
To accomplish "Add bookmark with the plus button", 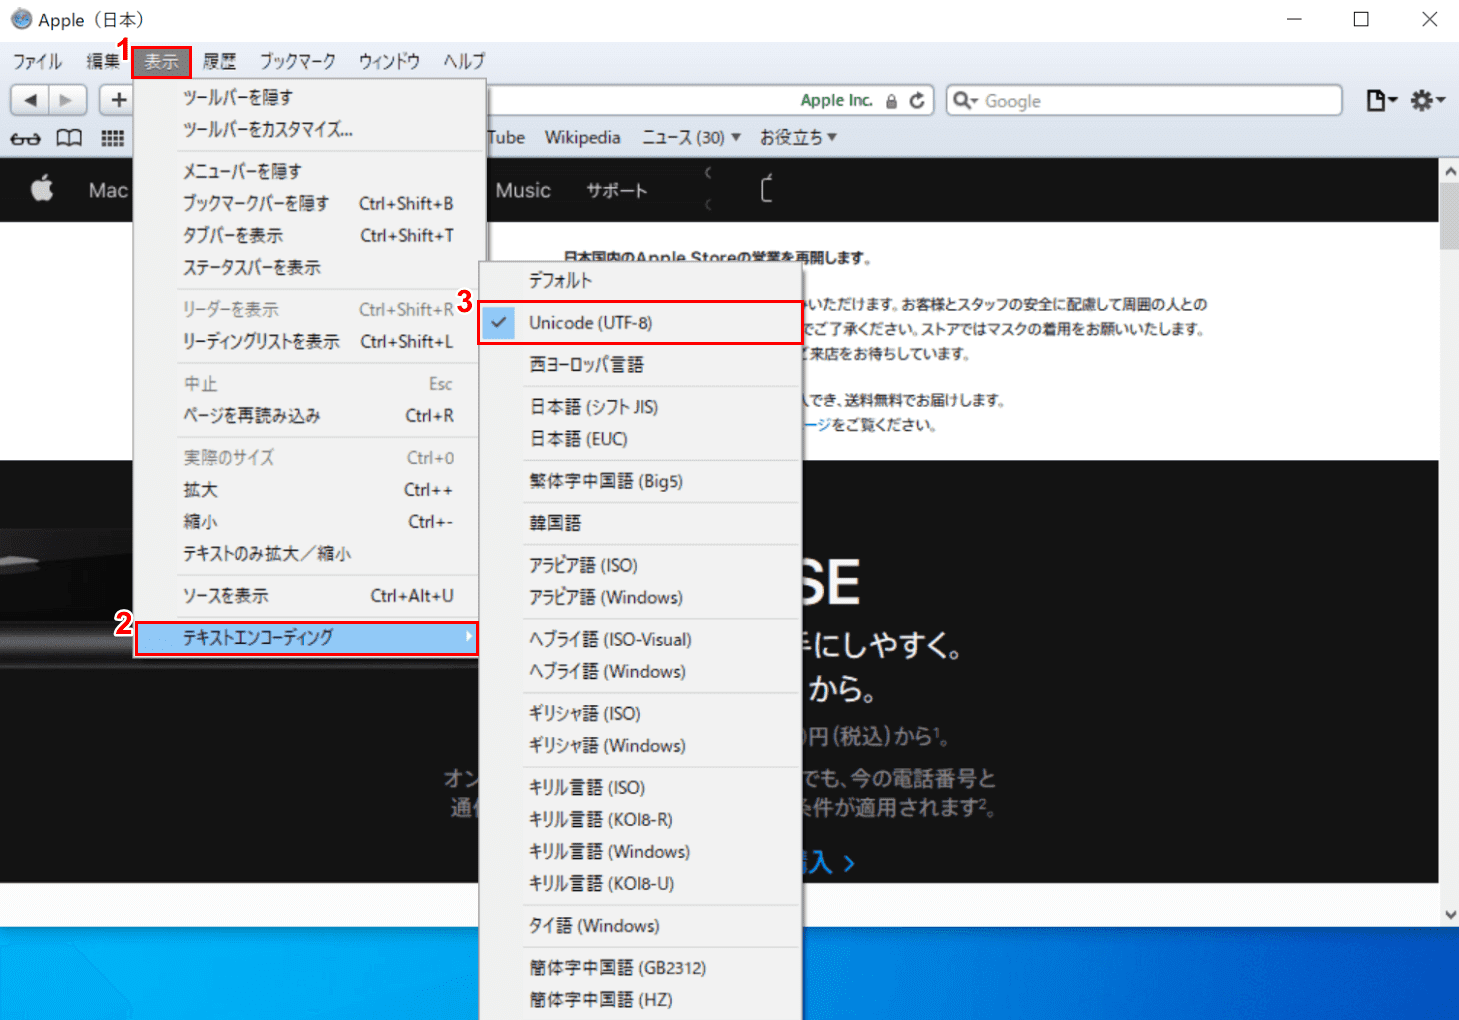I will (x=118, y=100).
